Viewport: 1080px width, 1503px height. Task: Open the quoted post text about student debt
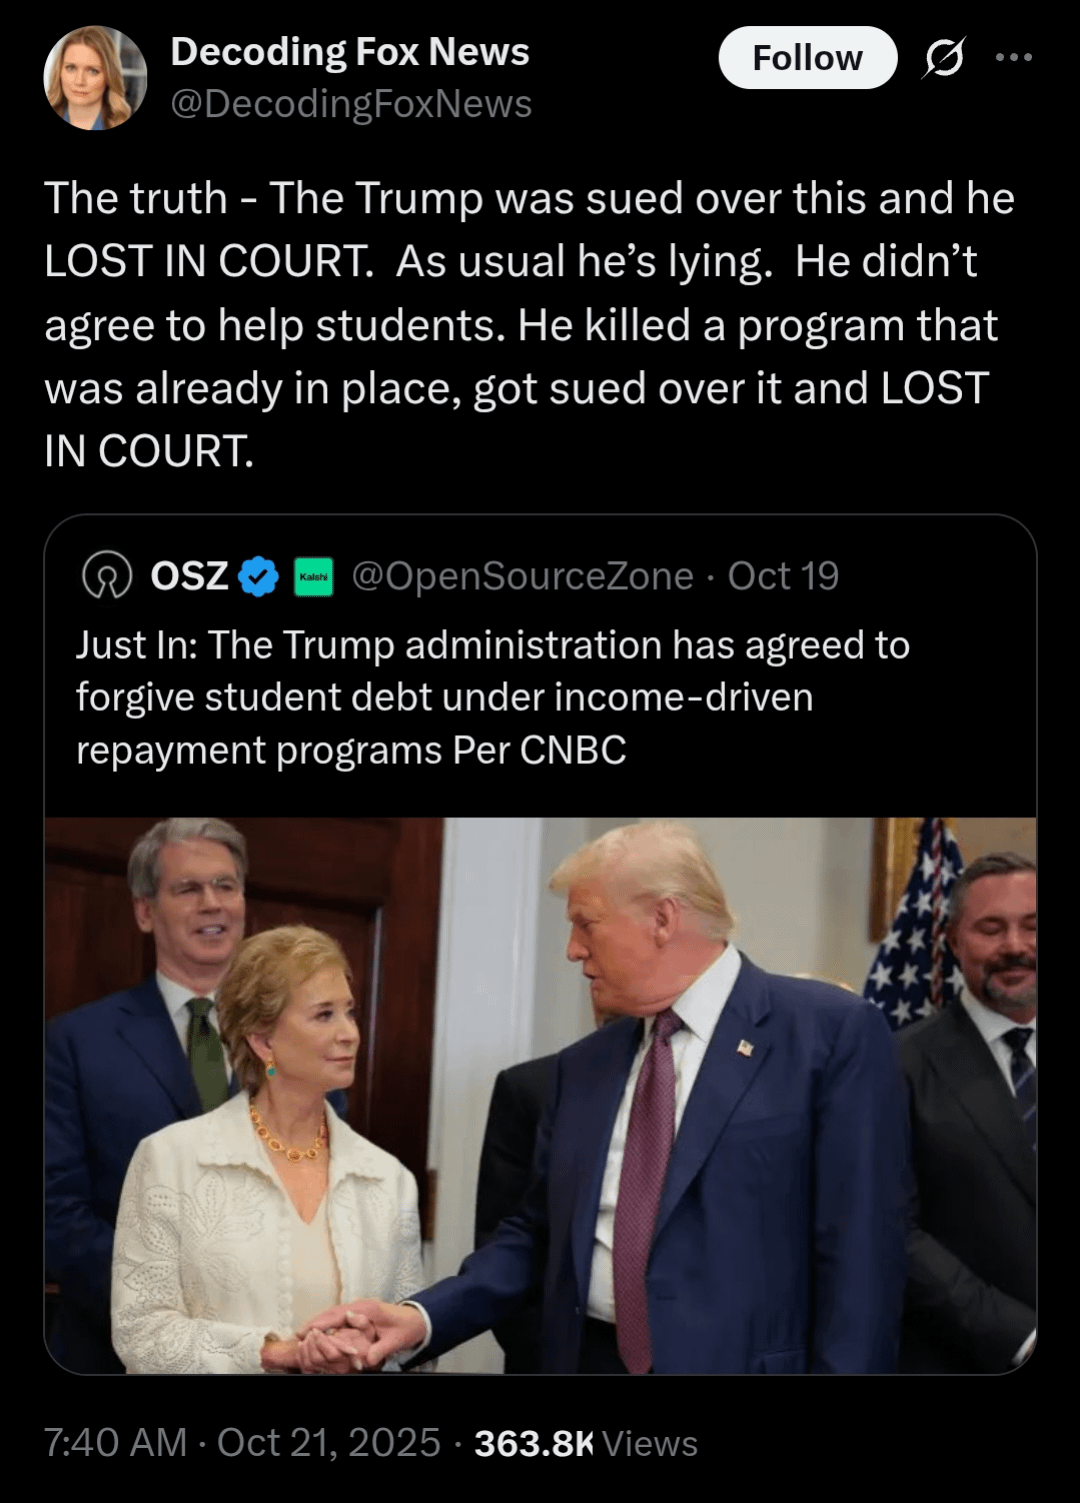click(492, 697)
